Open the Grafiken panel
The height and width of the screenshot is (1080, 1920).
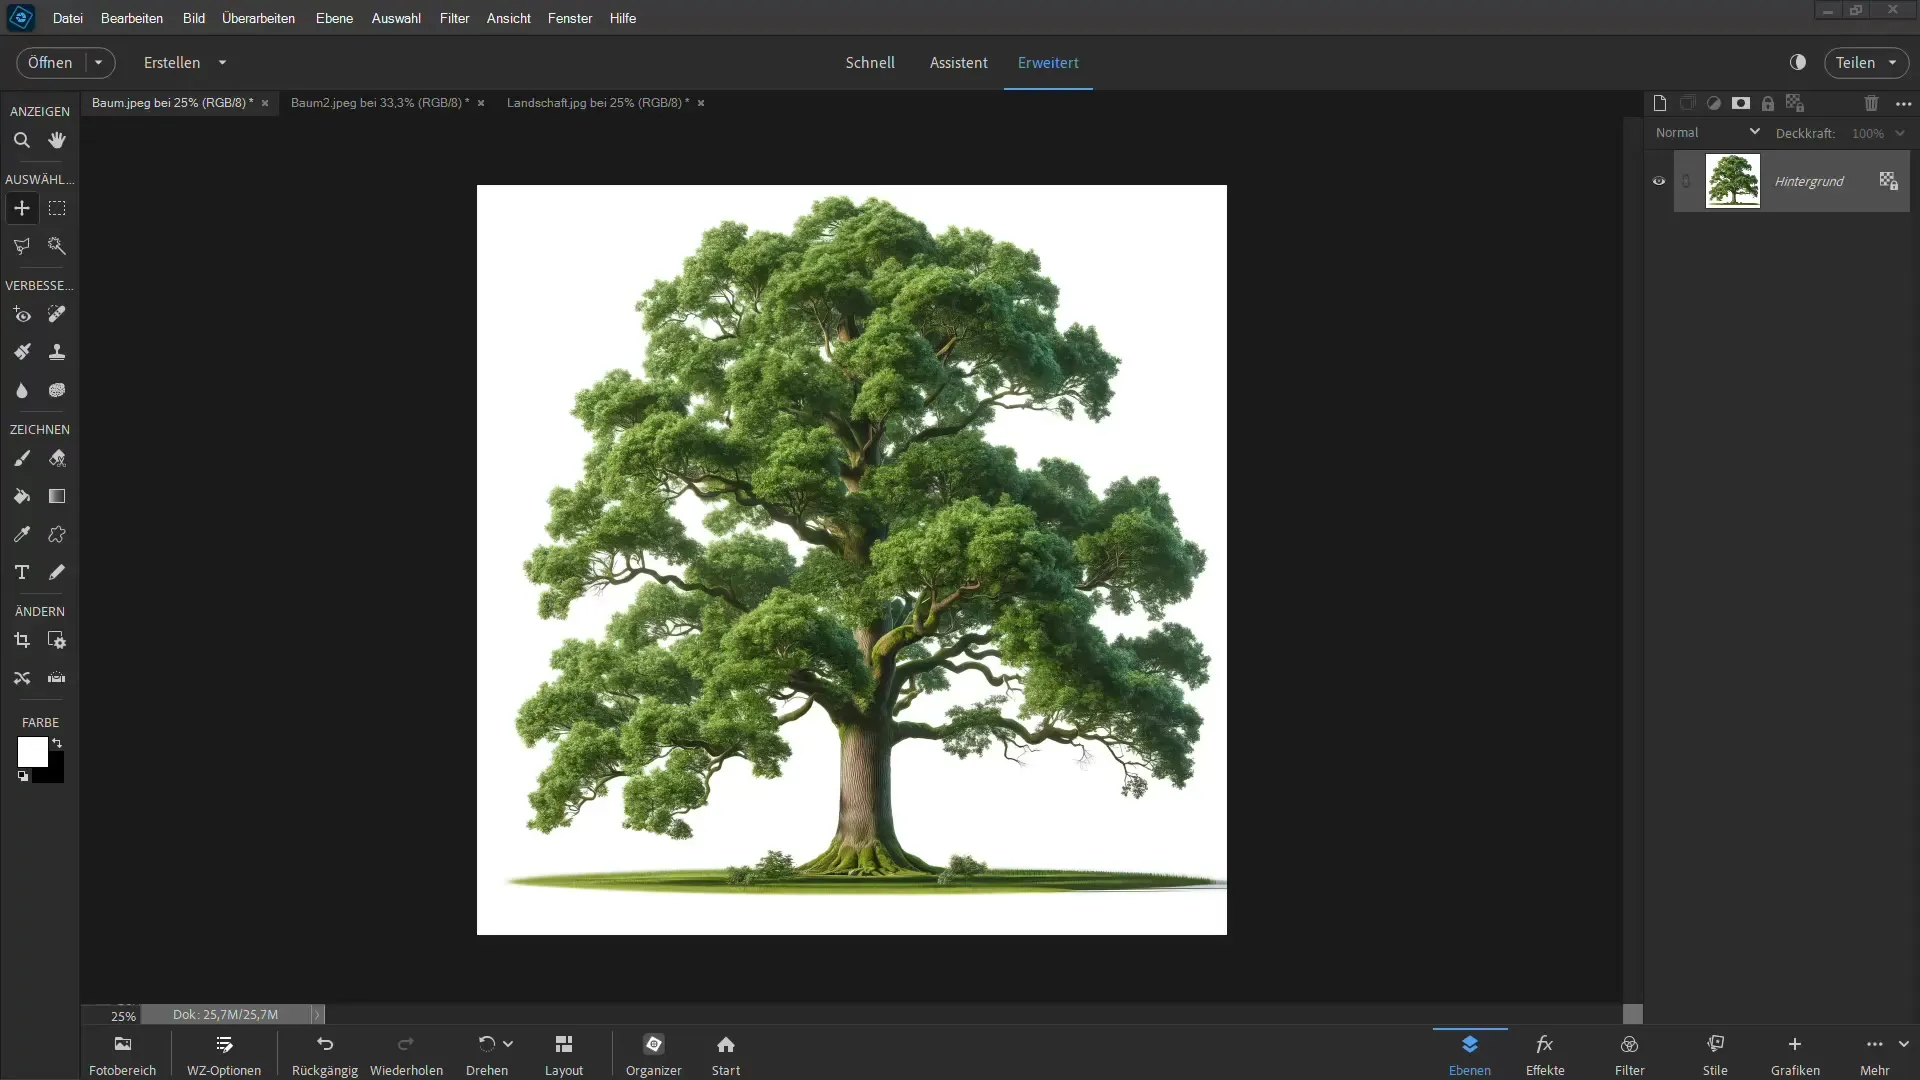1795,1054
